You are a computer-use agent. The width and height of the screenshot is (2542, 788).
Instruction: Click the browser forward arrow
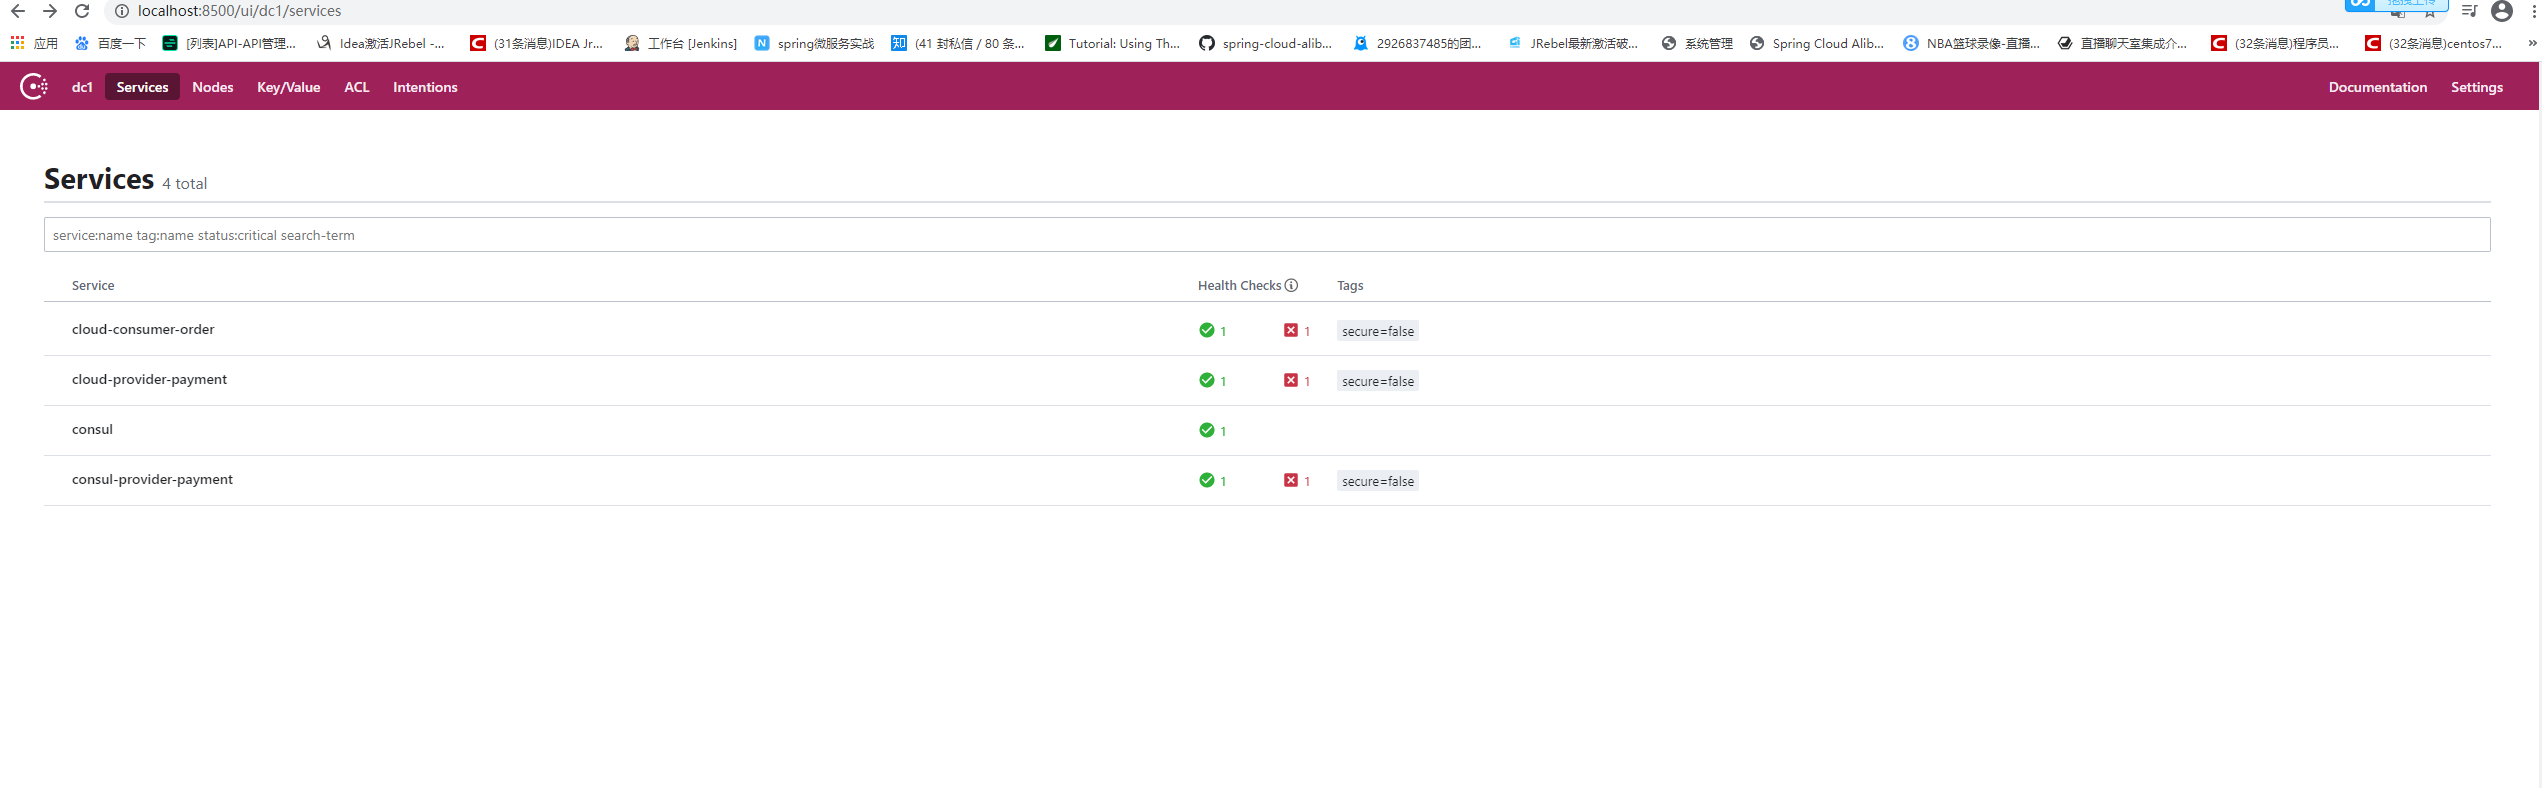[50, 11]
